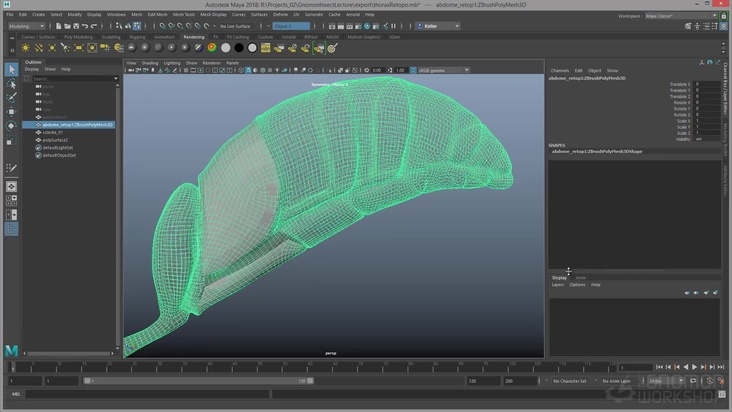The width and height of the screenshot is (732, 412).
Task: Activate the Scale tool
Action: point(11,140)
